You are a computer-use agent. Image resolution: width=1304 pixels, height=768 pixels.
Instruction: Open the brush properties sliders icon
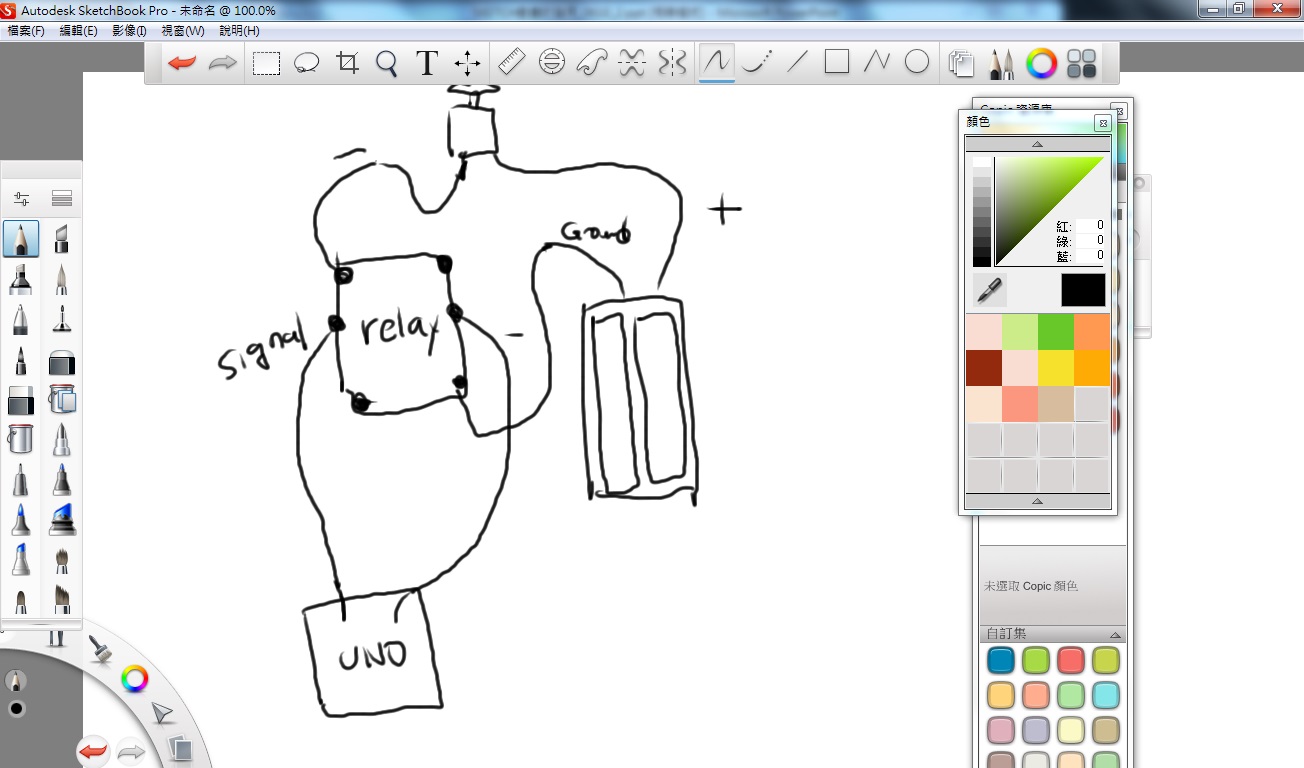click(x=22, y=198)
